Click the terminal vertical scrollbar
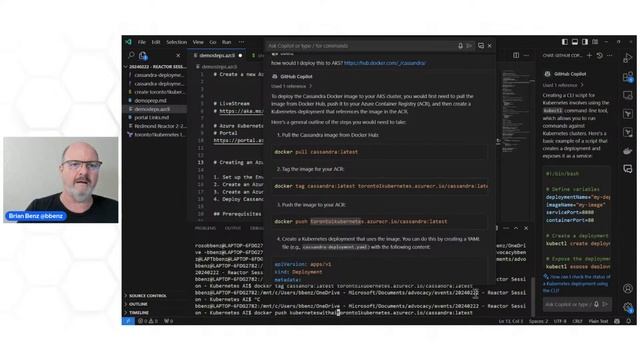 coord(533,296)
